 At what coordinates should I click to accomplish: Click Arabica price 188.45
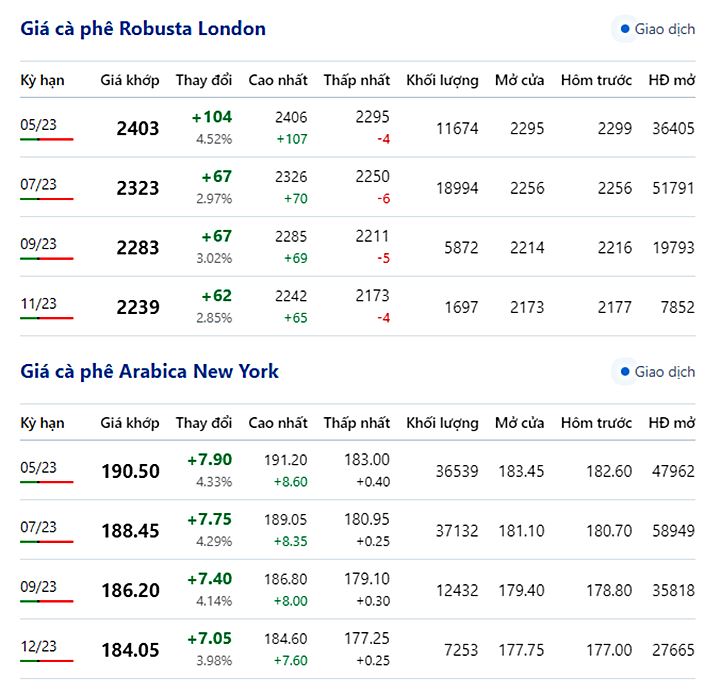pos(130,530)
